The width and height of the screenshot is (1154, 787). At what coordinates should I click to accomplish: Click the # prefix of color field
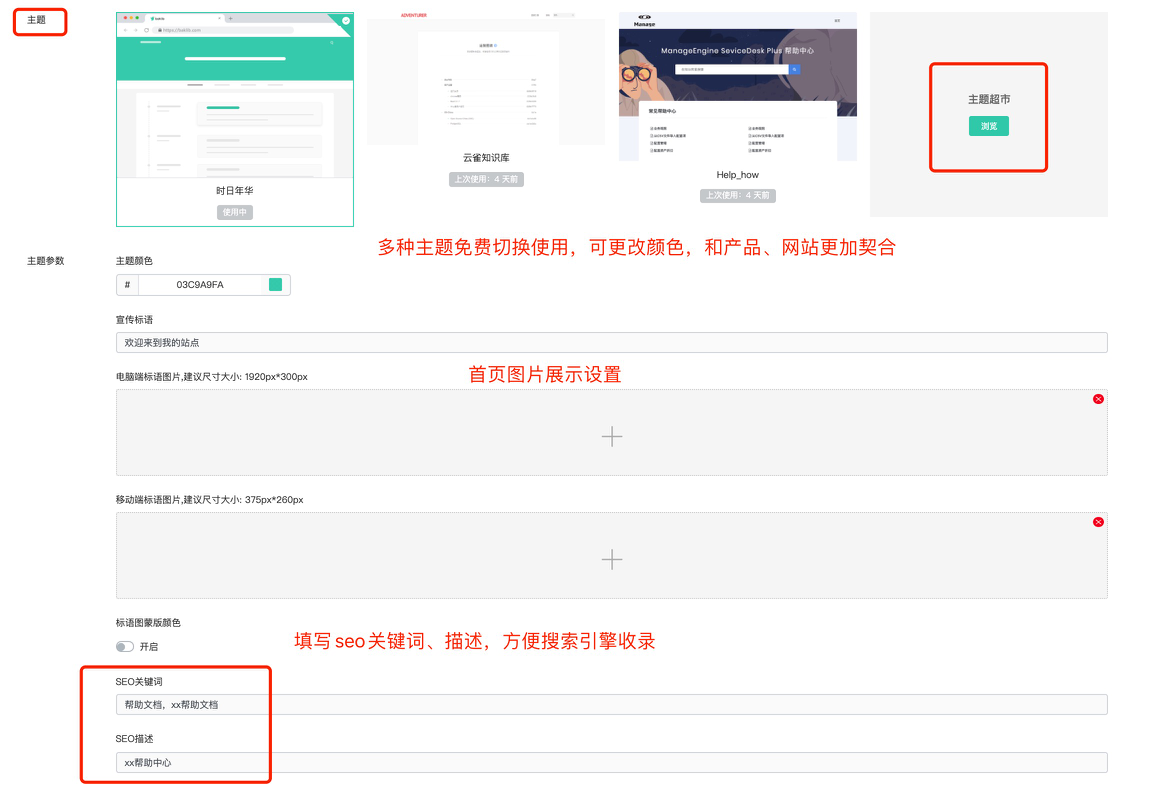127,285
